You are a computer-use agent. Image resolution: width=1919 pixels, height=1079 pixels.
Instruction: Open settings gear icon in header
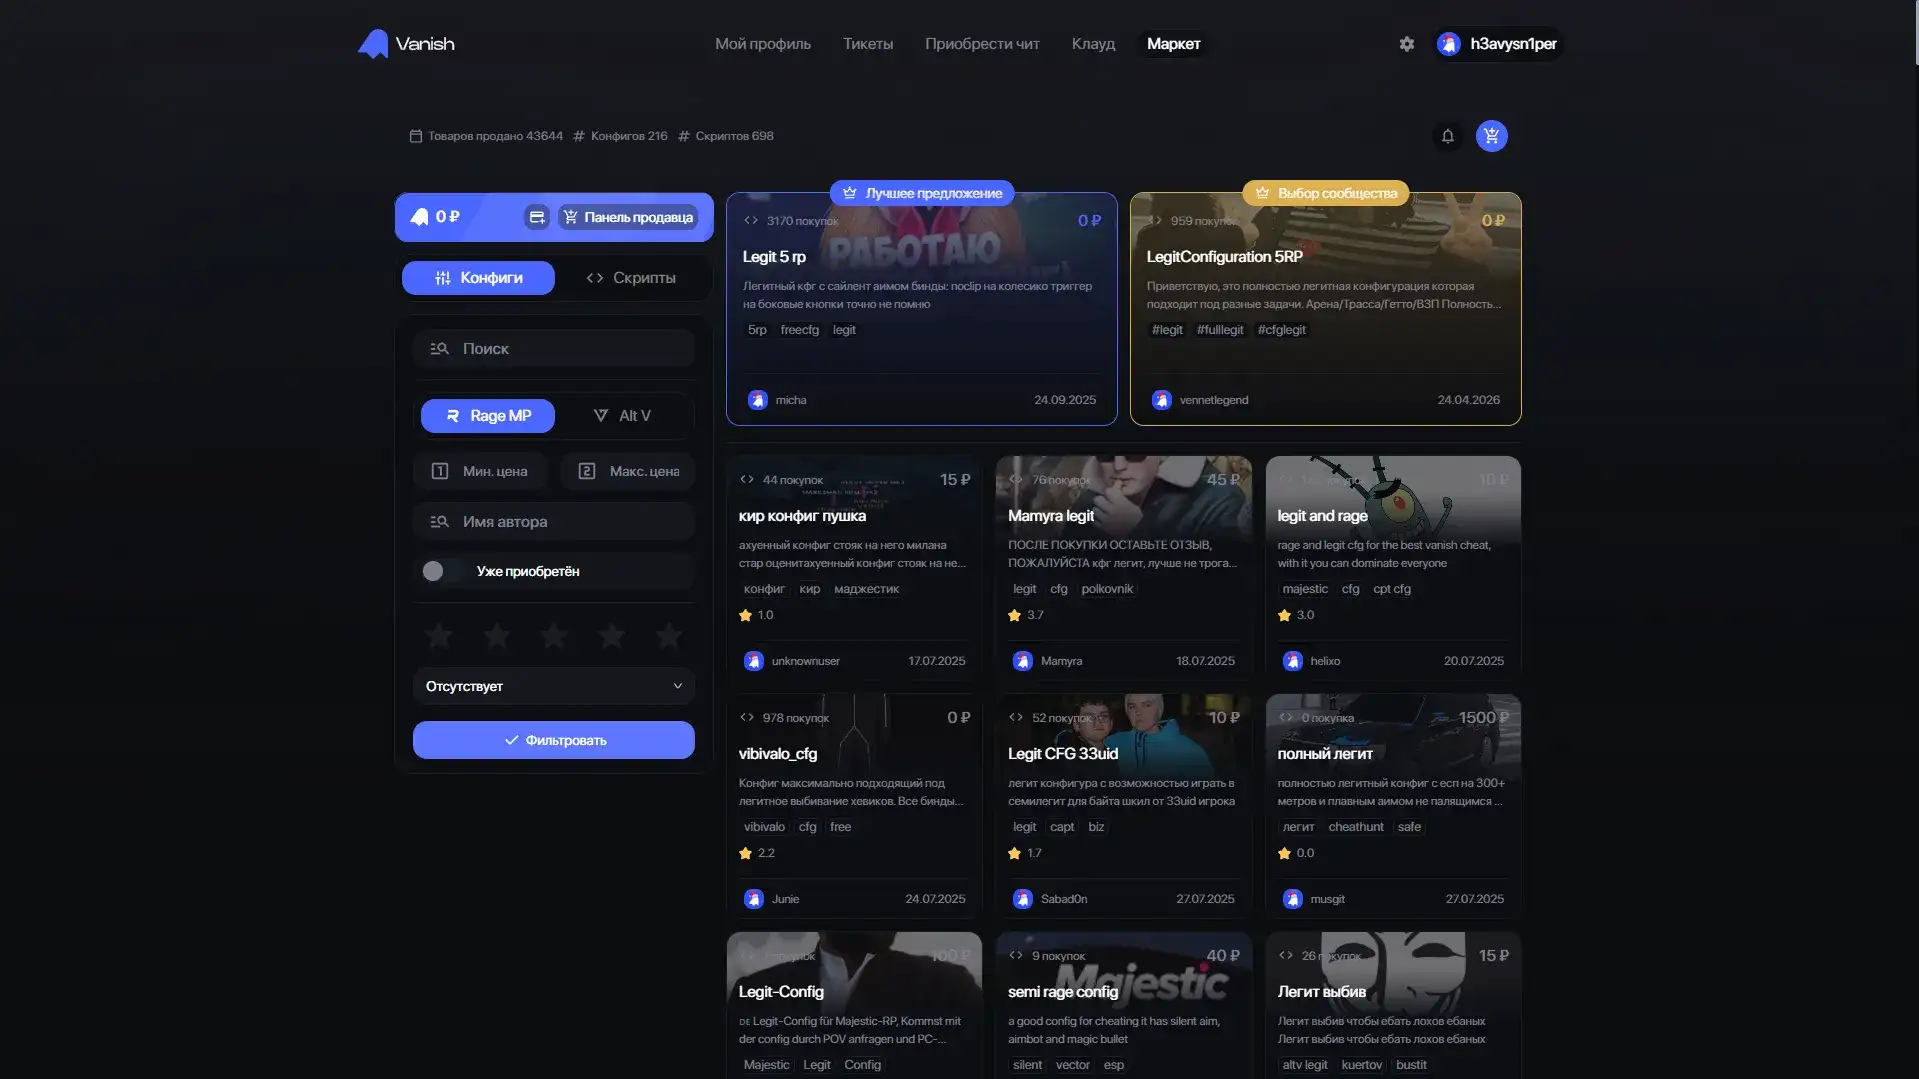point(1407,44)
